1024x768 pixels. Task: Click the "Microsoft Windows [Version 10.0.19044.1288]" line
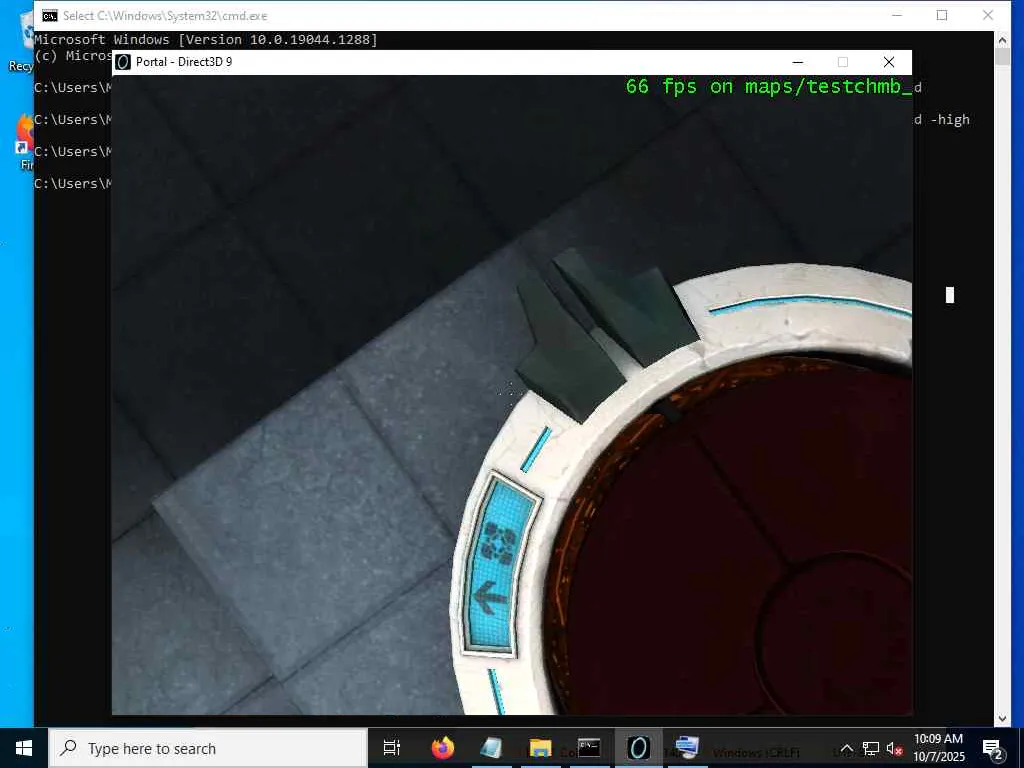(x=206, y=40)
